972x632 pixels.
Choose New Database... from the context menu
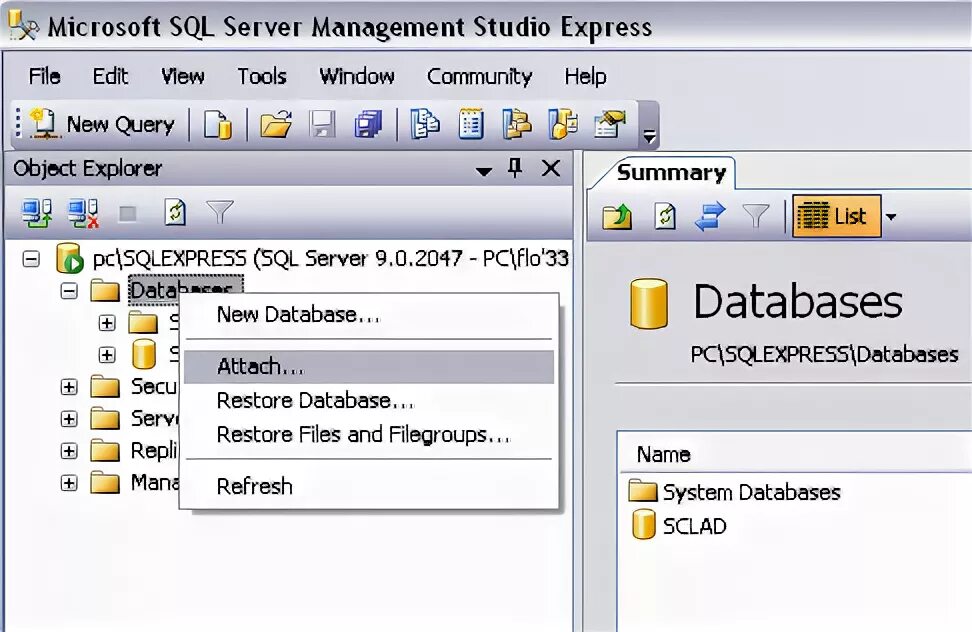point(369,315)
